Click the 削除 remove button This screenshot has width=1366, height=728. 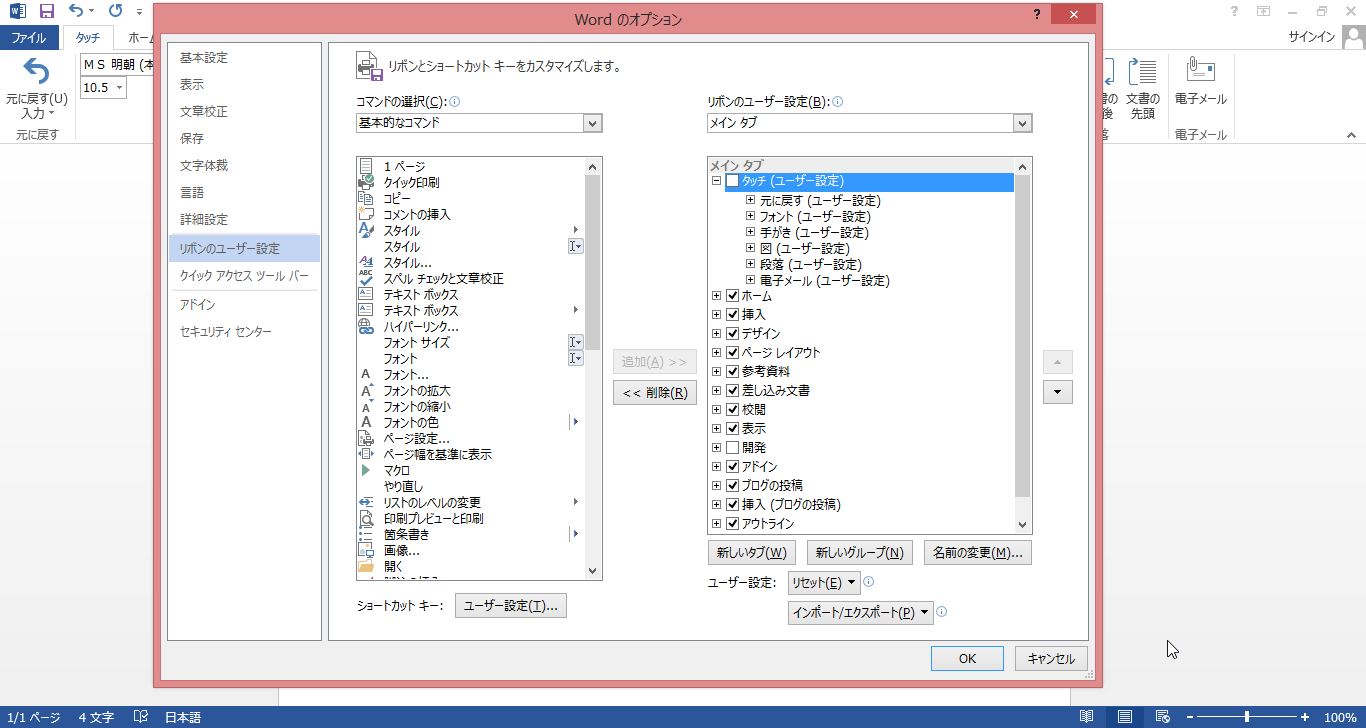click(655, 393)
